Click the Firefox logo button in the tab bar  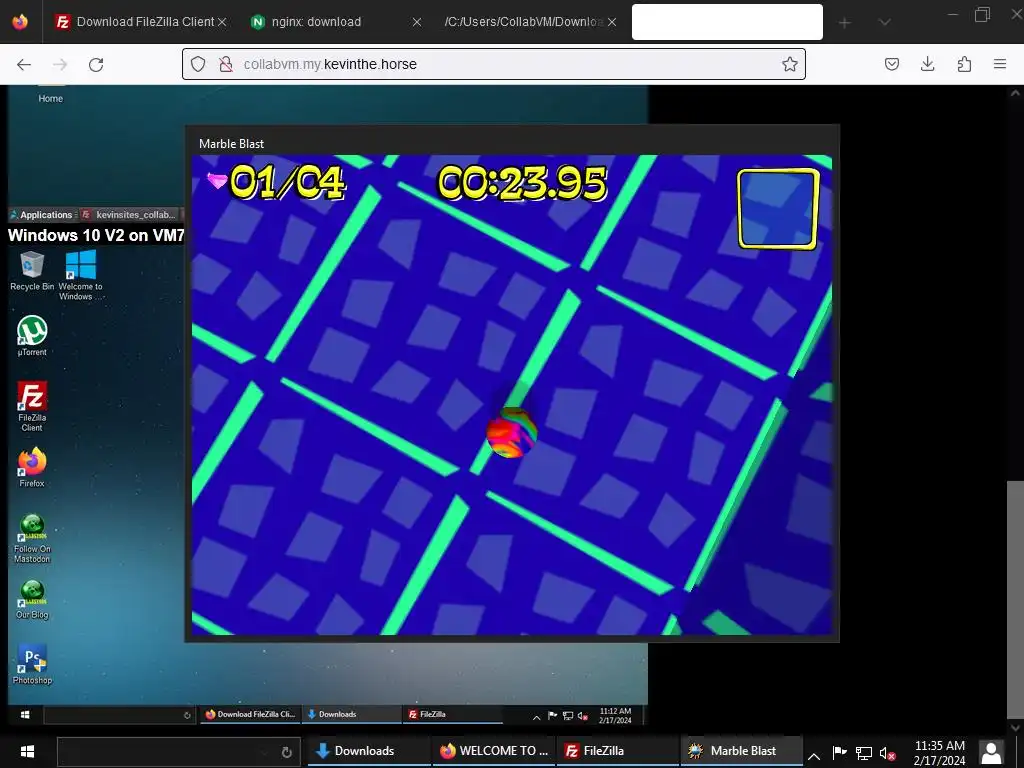coord(20,22)
